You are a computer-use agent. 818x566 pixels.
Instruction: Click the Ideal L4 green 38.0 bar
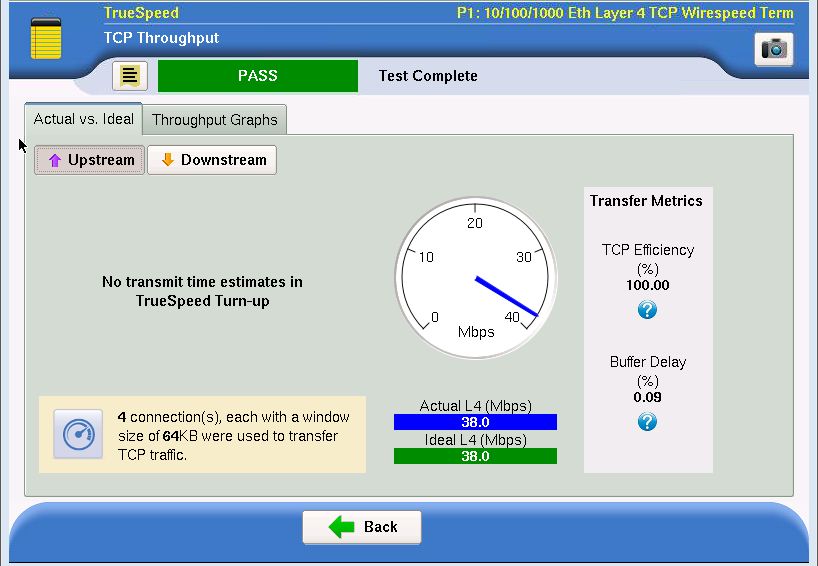(x=475, y=456)
